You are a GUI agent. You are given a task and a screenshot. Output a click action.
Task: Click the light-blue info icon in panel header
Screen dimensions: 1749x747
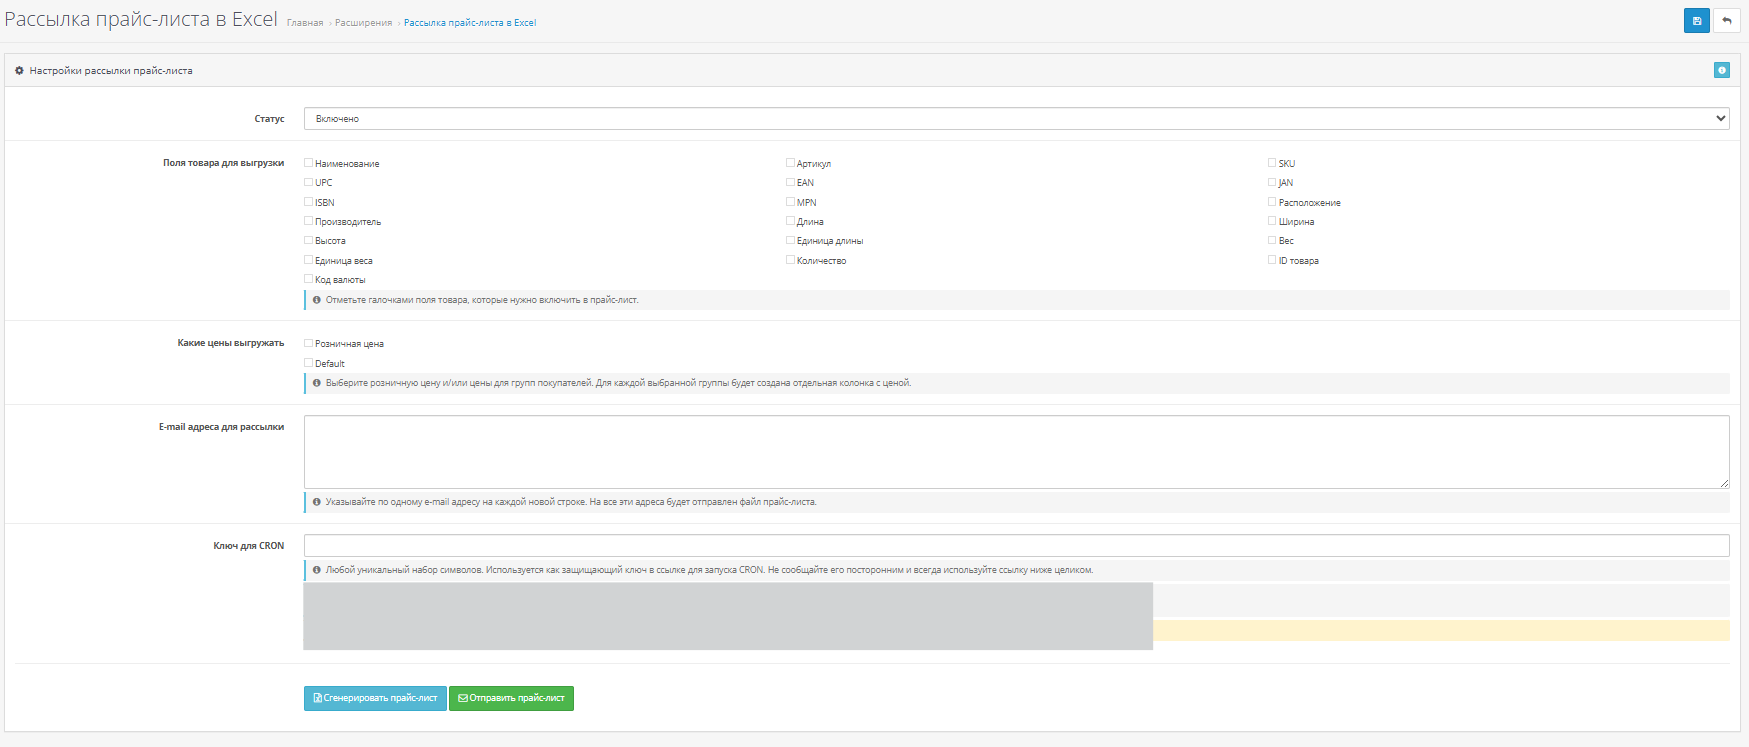click(1721, 70)
